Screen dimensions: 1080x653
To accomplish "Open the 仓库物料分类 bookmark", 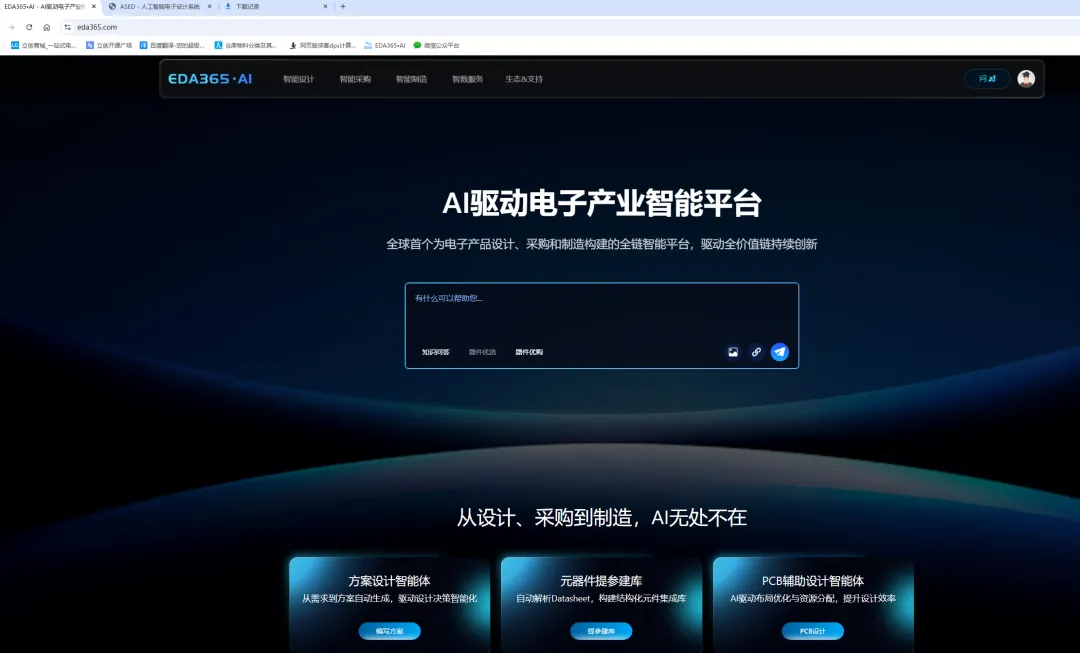I will [x=245, y=45].
